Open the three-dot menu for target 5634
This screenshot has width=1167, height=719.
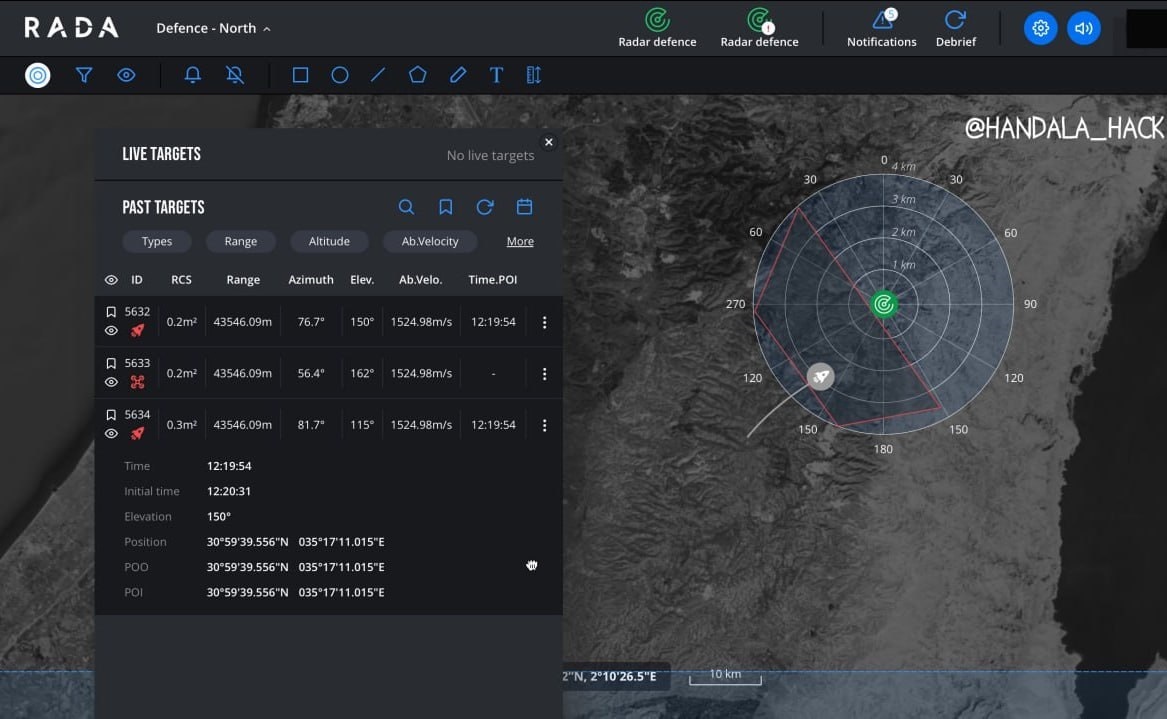(544, 425)
